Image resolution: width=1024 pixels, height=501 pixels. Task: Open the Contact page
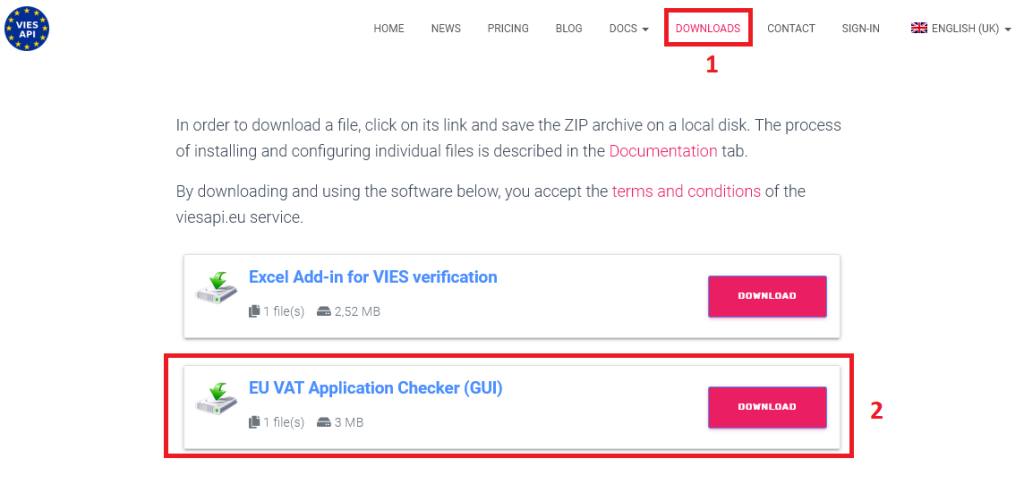791,29
